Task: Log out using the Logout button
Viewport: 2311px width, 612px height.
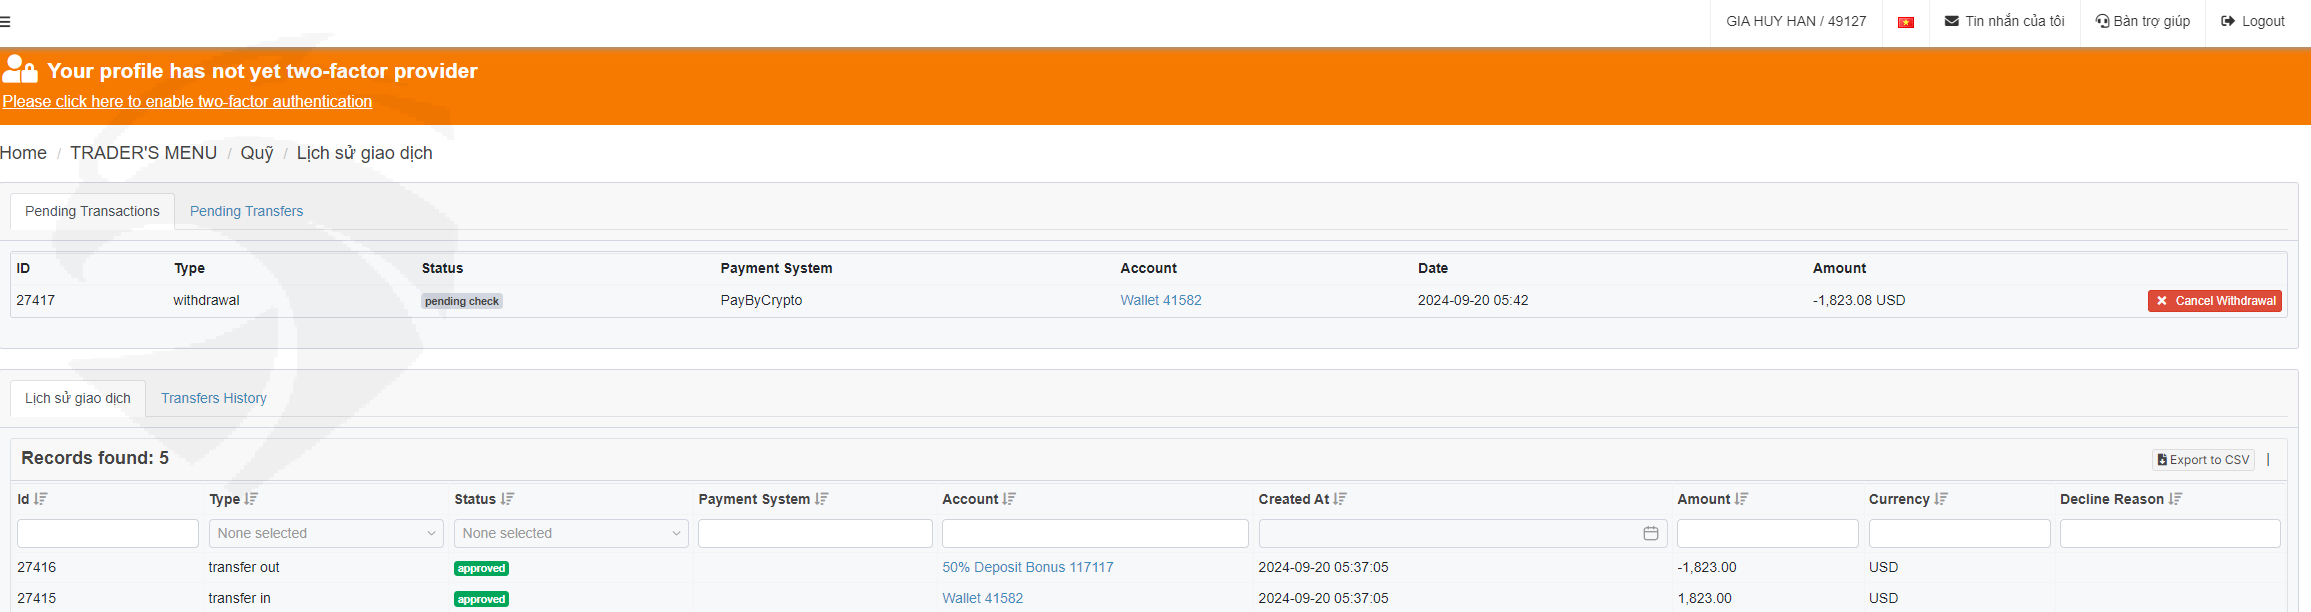Action: [x=2252, y=21]
